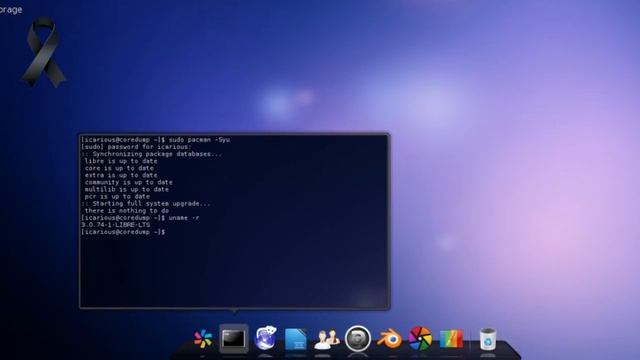The image size is (640, 360).
Task: Open the color-wheel shutter dock icon
Action: point(420,338)
